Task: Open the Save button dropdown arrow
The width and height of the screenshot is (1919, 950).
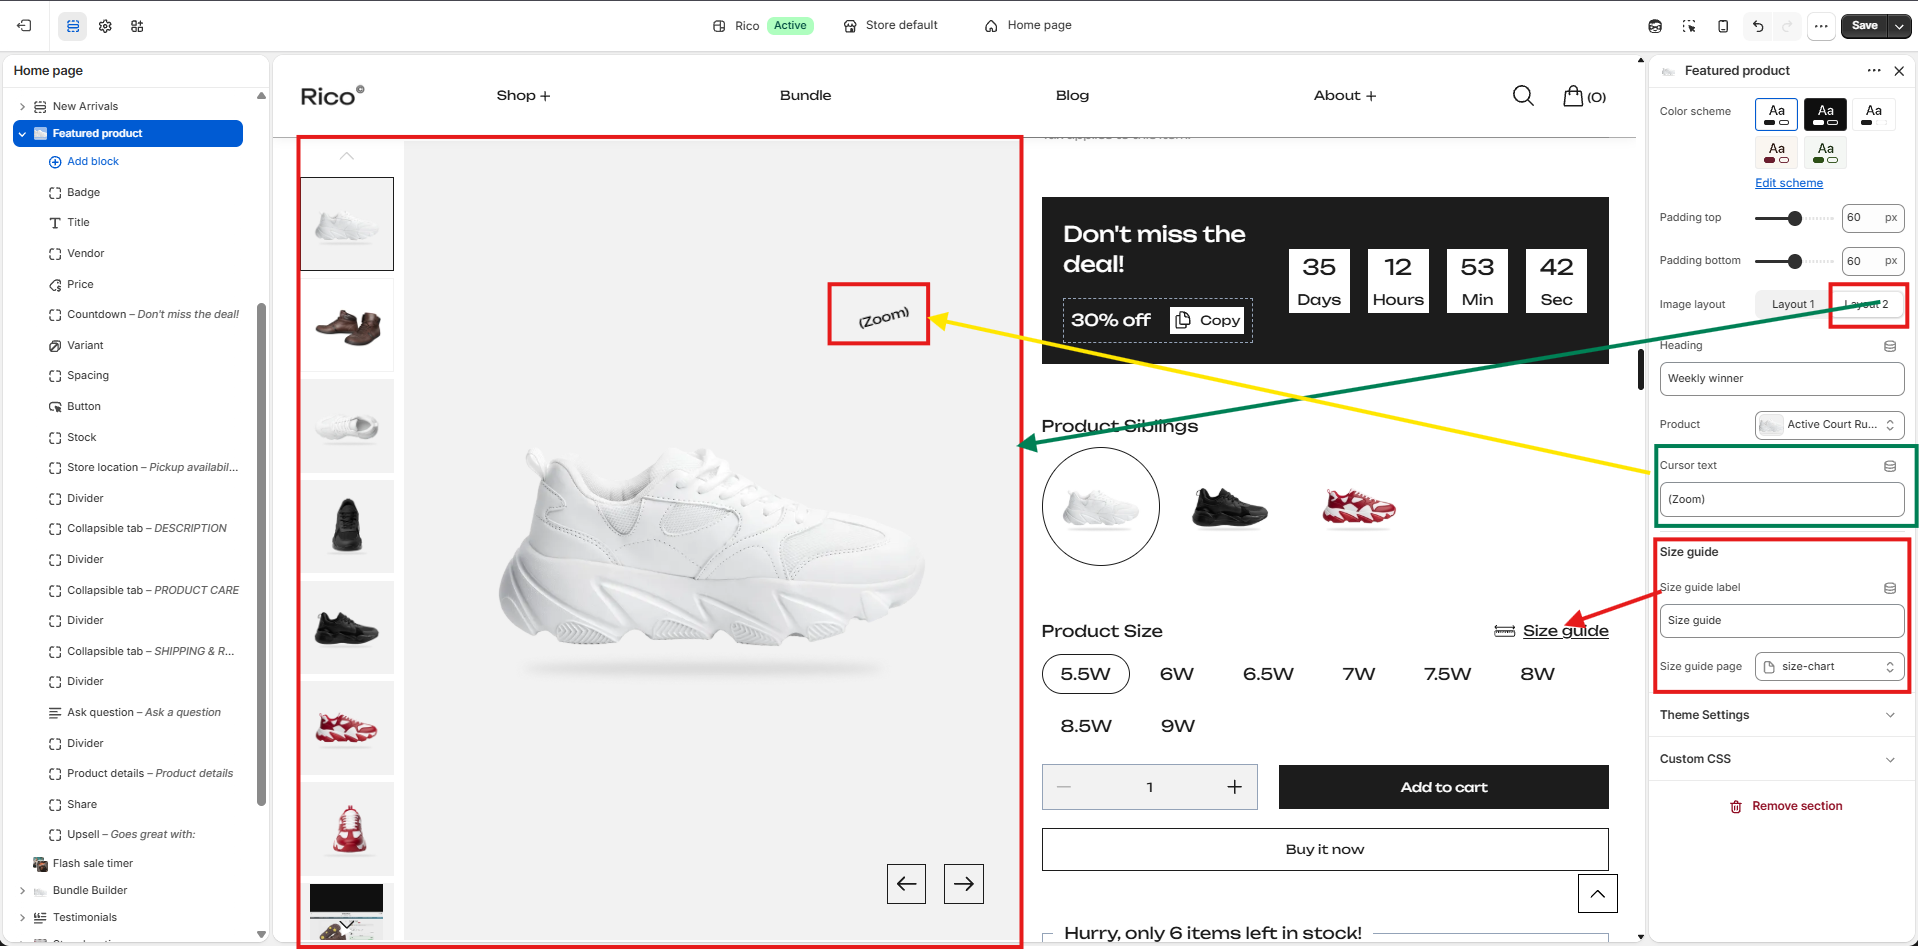Action: click(1899, 26)
